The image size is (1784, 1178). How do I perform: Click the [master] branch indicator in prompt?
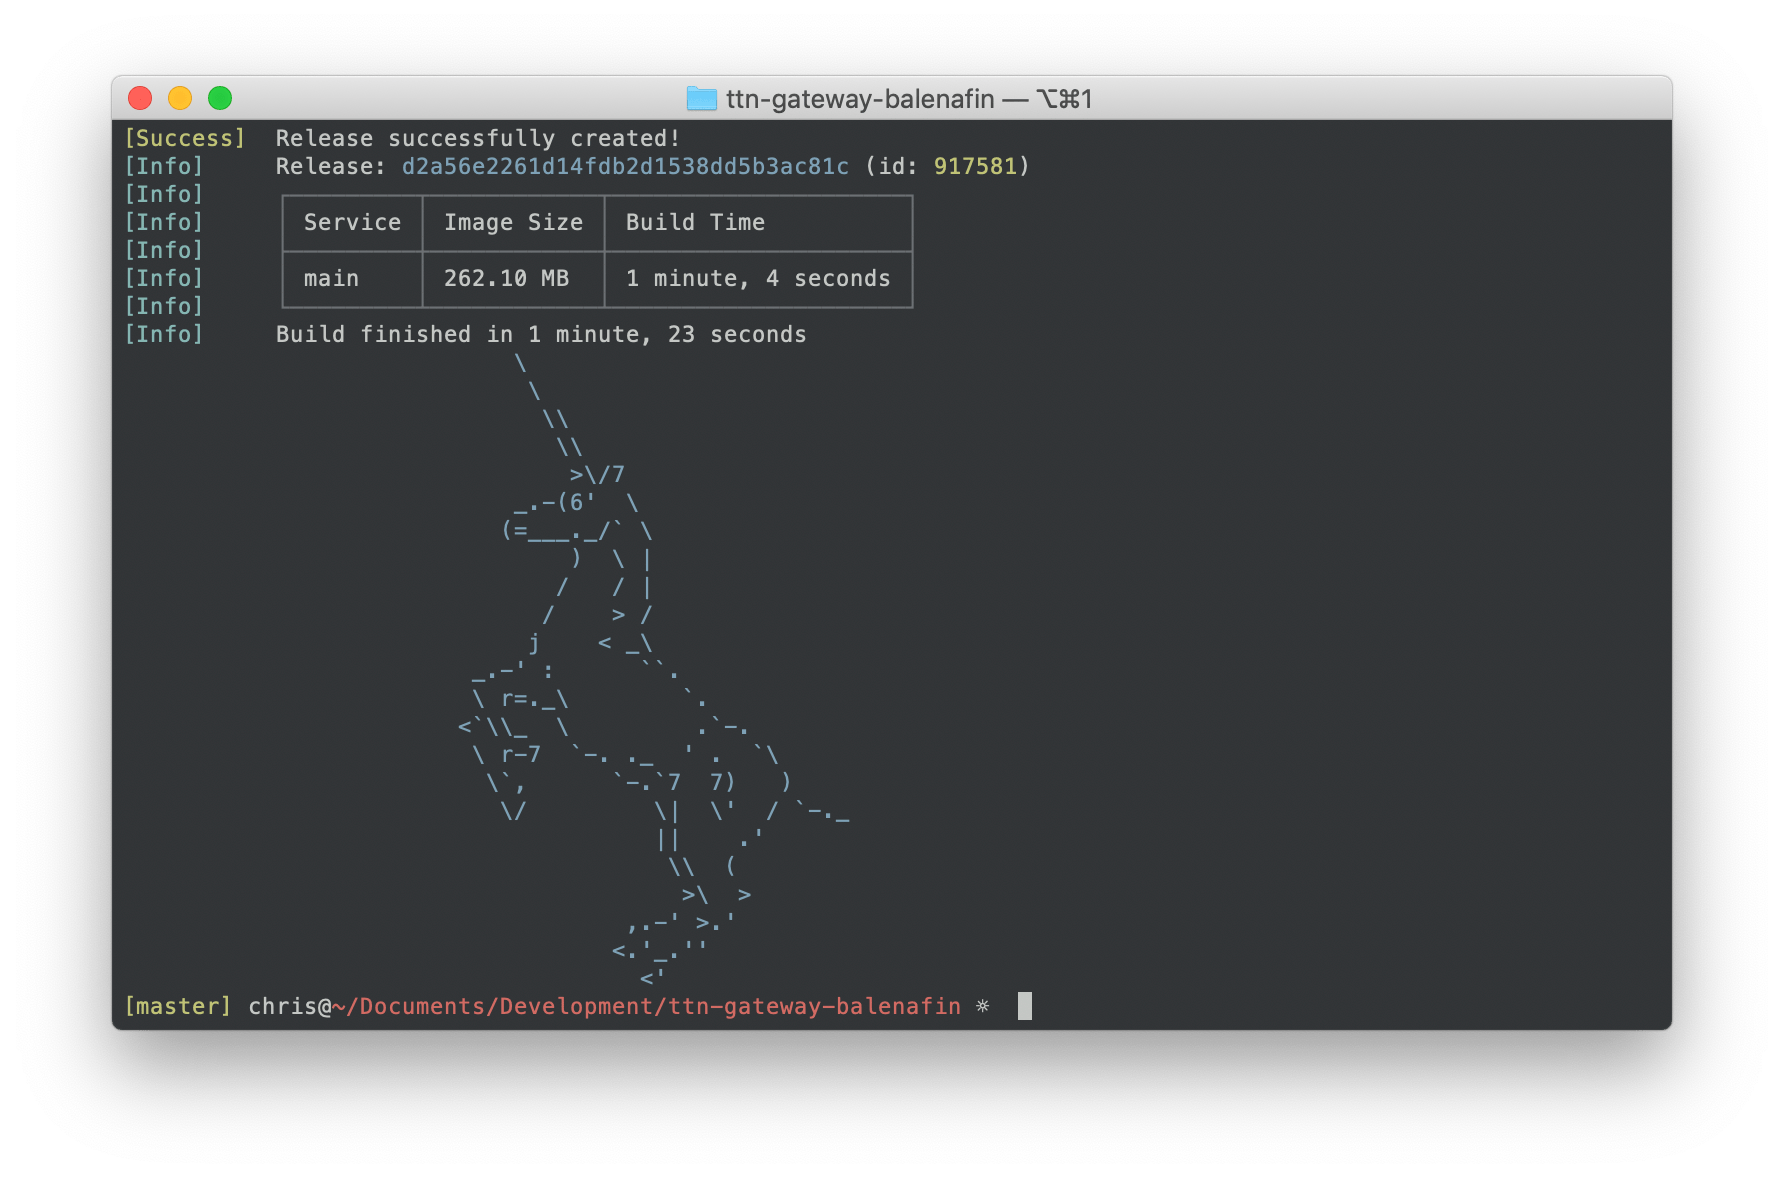point(178,1006)
